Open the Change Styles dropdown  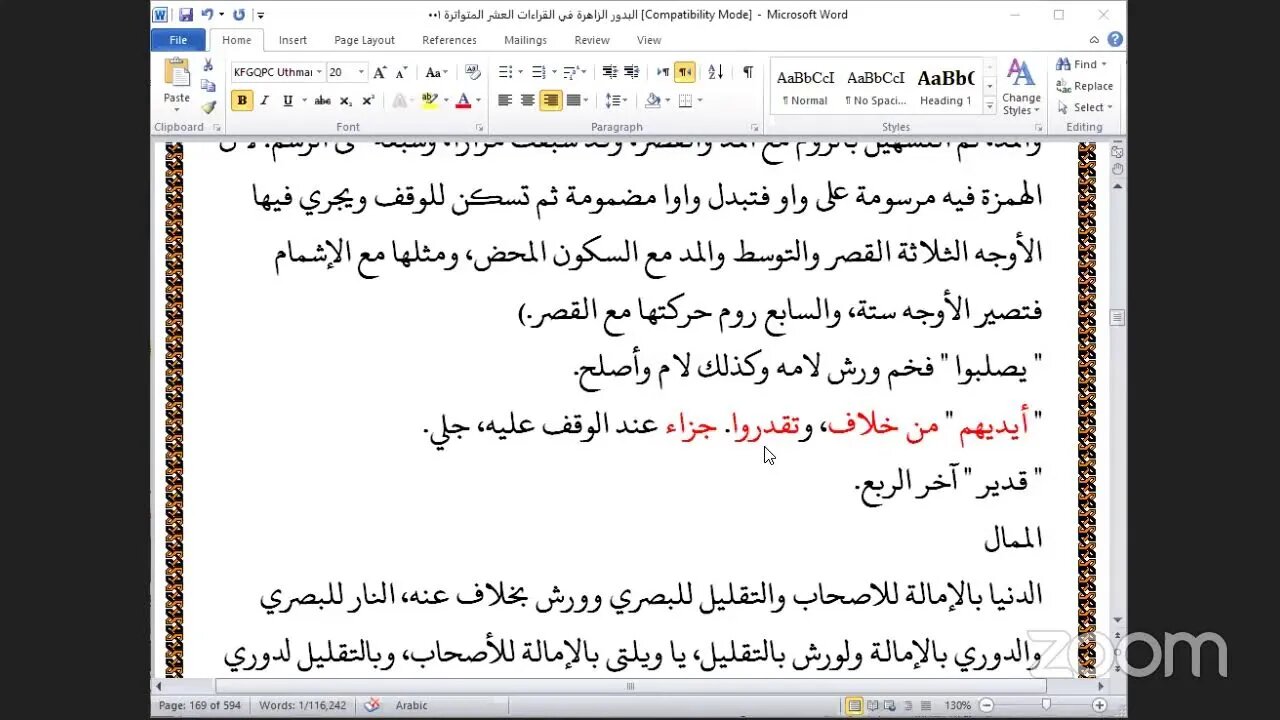(1021, 87)
